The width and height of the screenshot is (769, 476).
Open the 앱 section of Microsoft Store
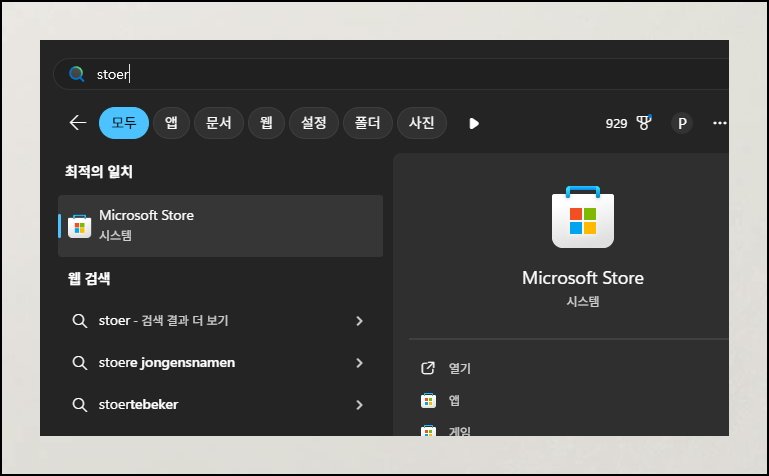[454, 401]
